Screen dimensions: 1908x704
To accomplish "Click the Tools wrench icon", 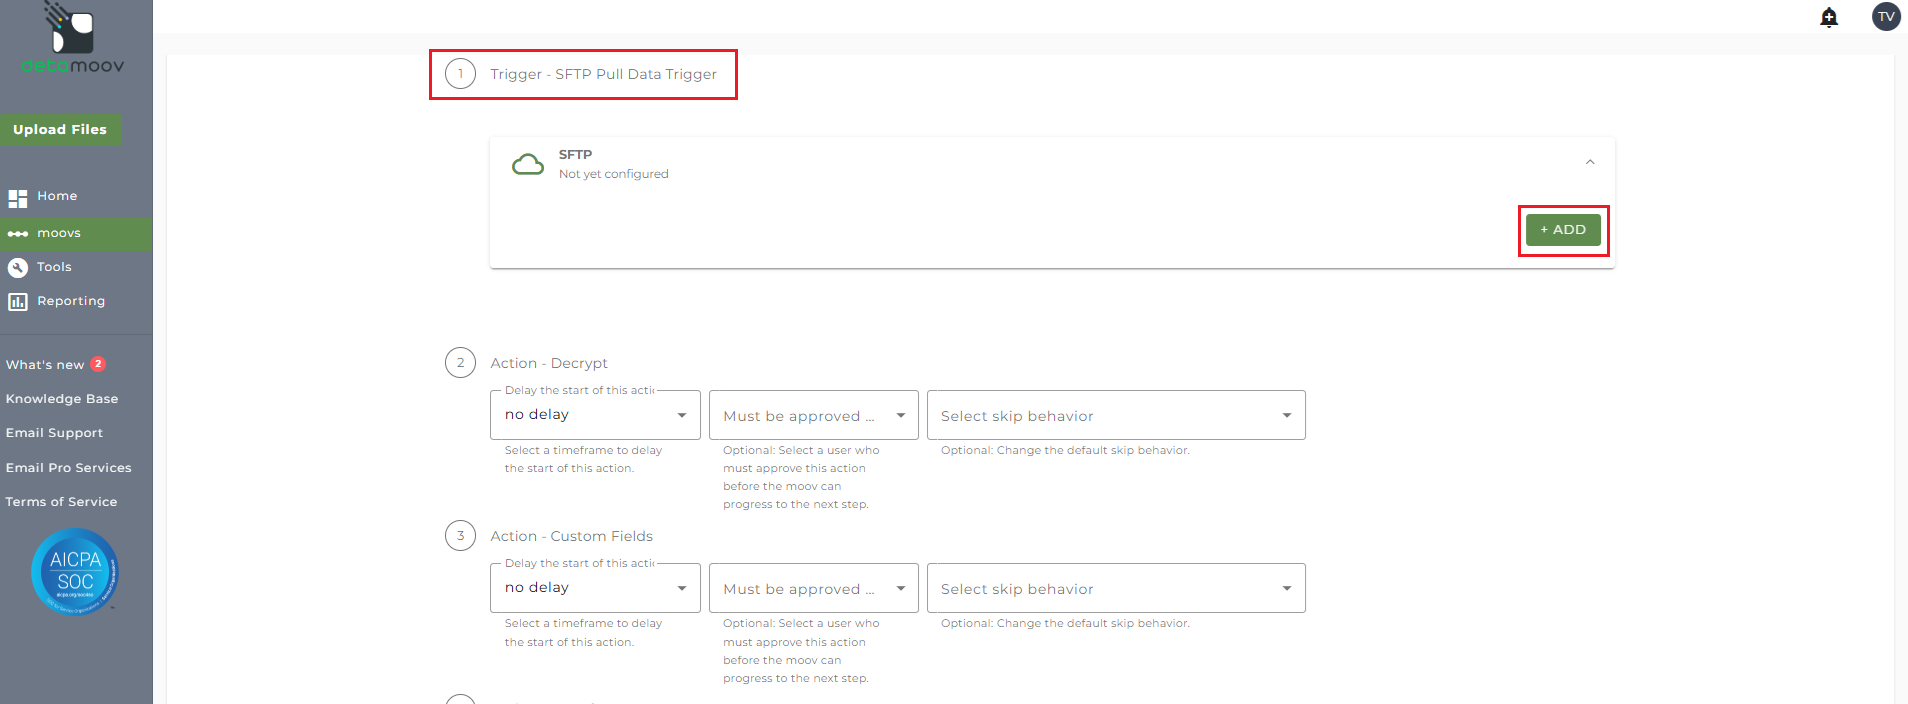I will (x=18, y=267).
